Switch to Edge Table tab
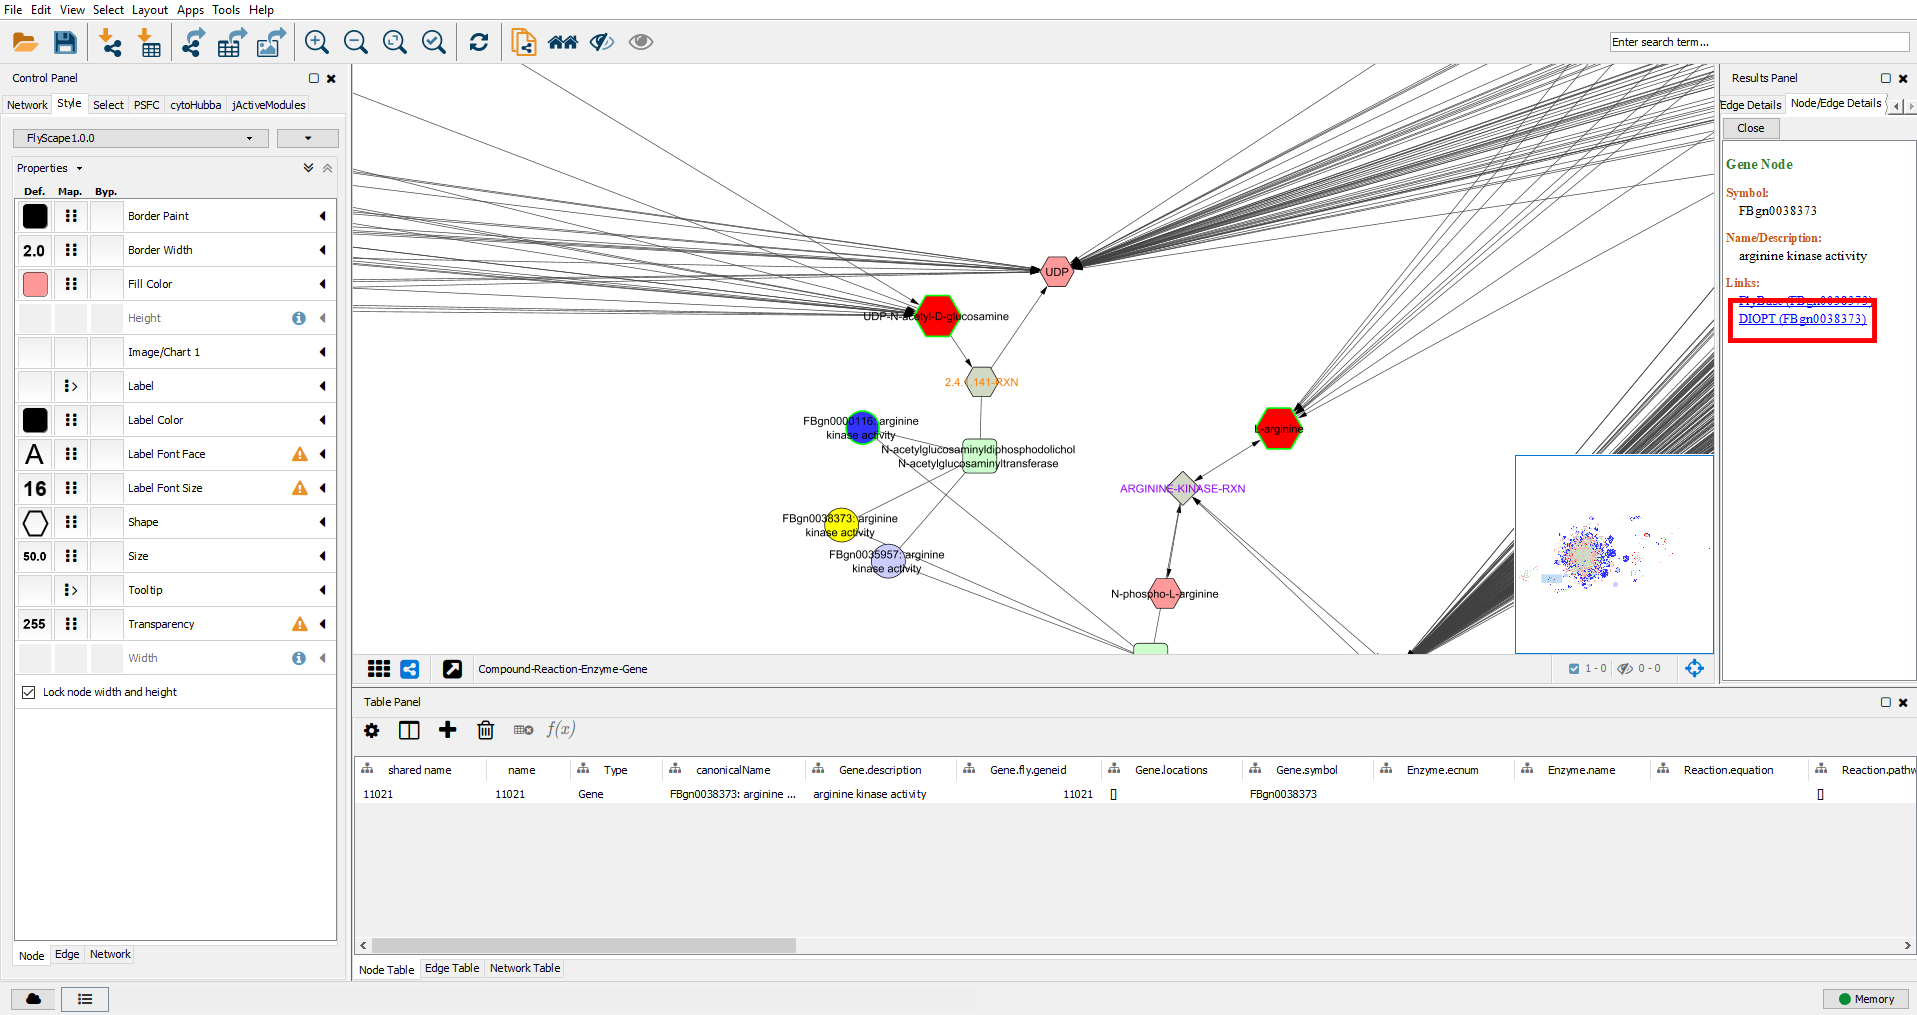Screen dimensions: 1917x1015 pyautogui.click(x=452, y=968)
